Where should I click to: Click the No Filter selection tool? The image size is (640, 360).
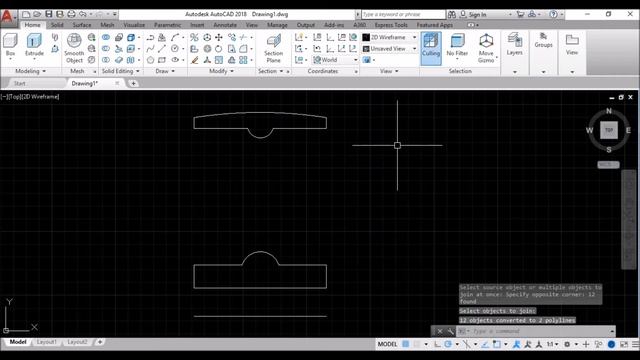pos(457,46)
